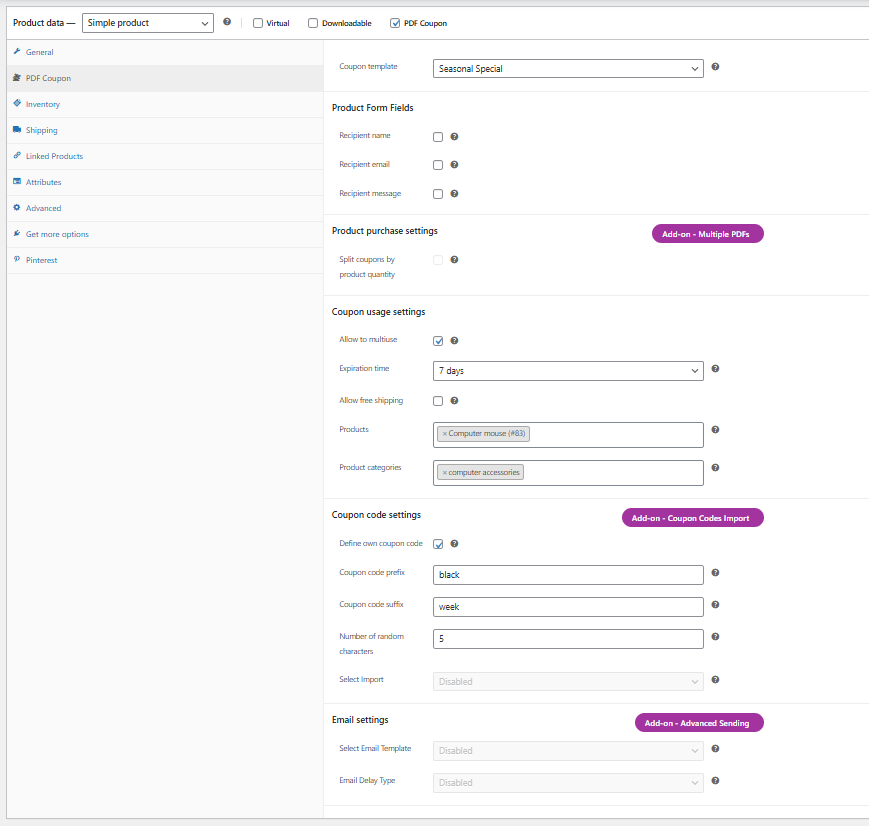869x826 pixels.
Task: Disable the Allow to multiuse setting
Action: point(437,340)
